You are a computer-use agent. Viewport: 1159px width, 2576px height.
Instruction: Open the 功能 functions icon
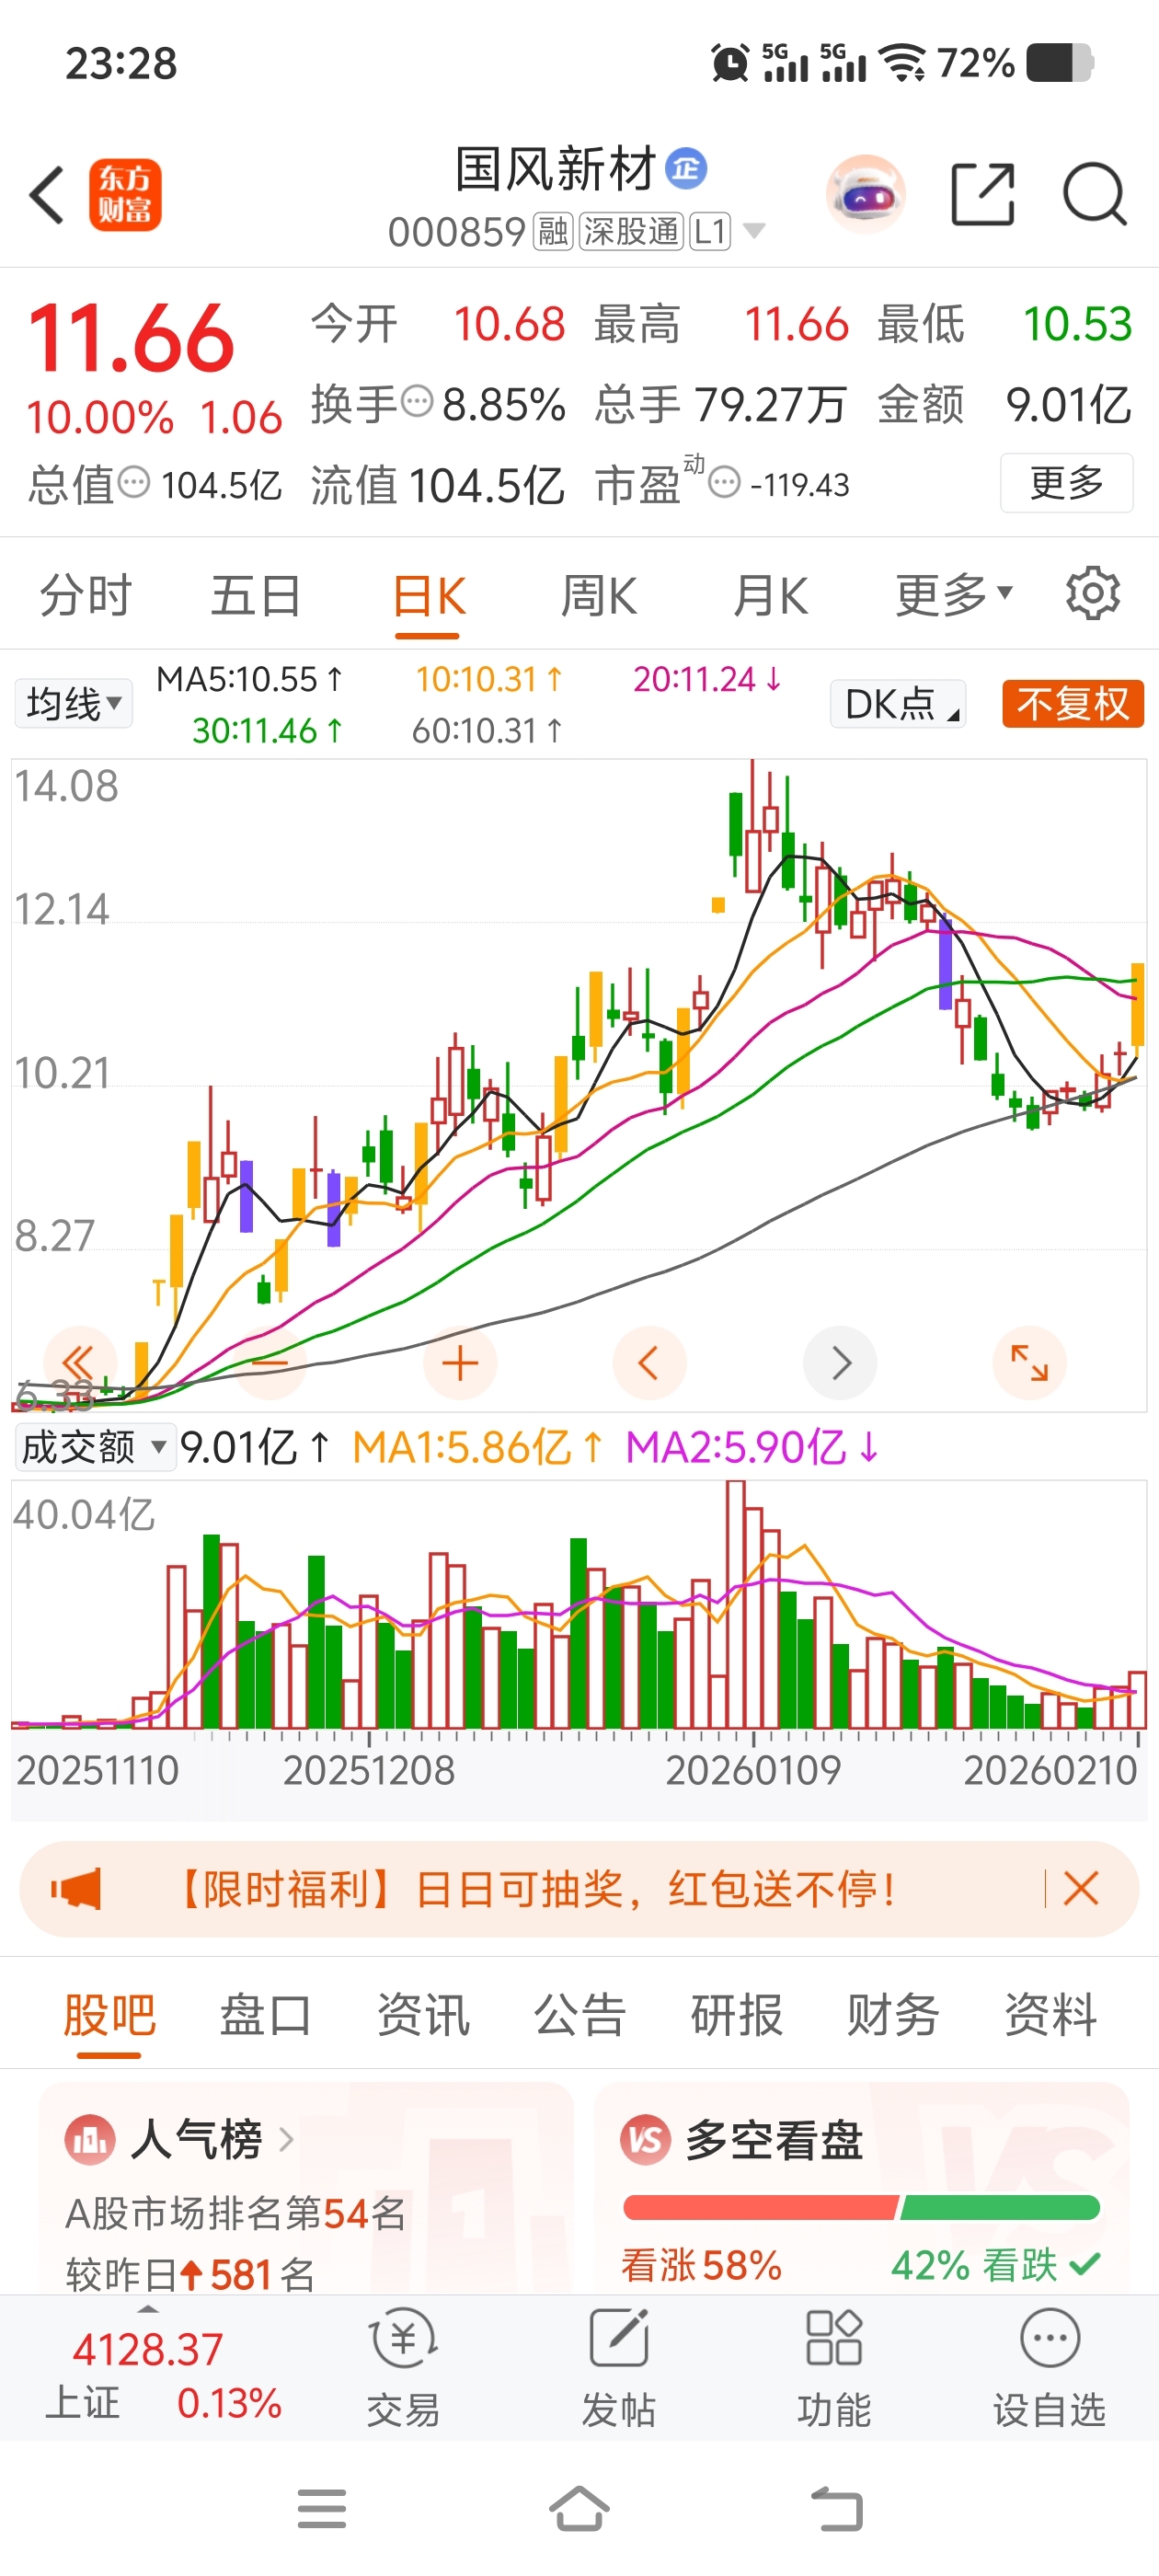pos(834,2338)
